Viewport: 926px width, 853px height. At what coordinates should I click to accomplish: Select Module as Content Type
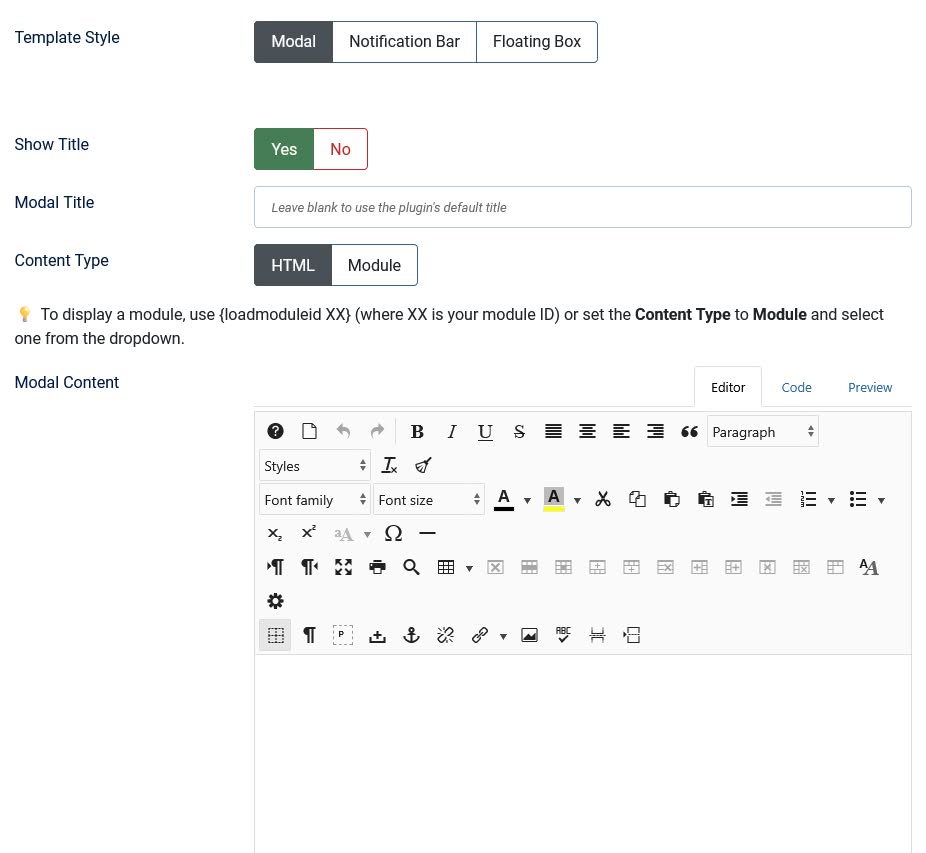pos(374,265)
